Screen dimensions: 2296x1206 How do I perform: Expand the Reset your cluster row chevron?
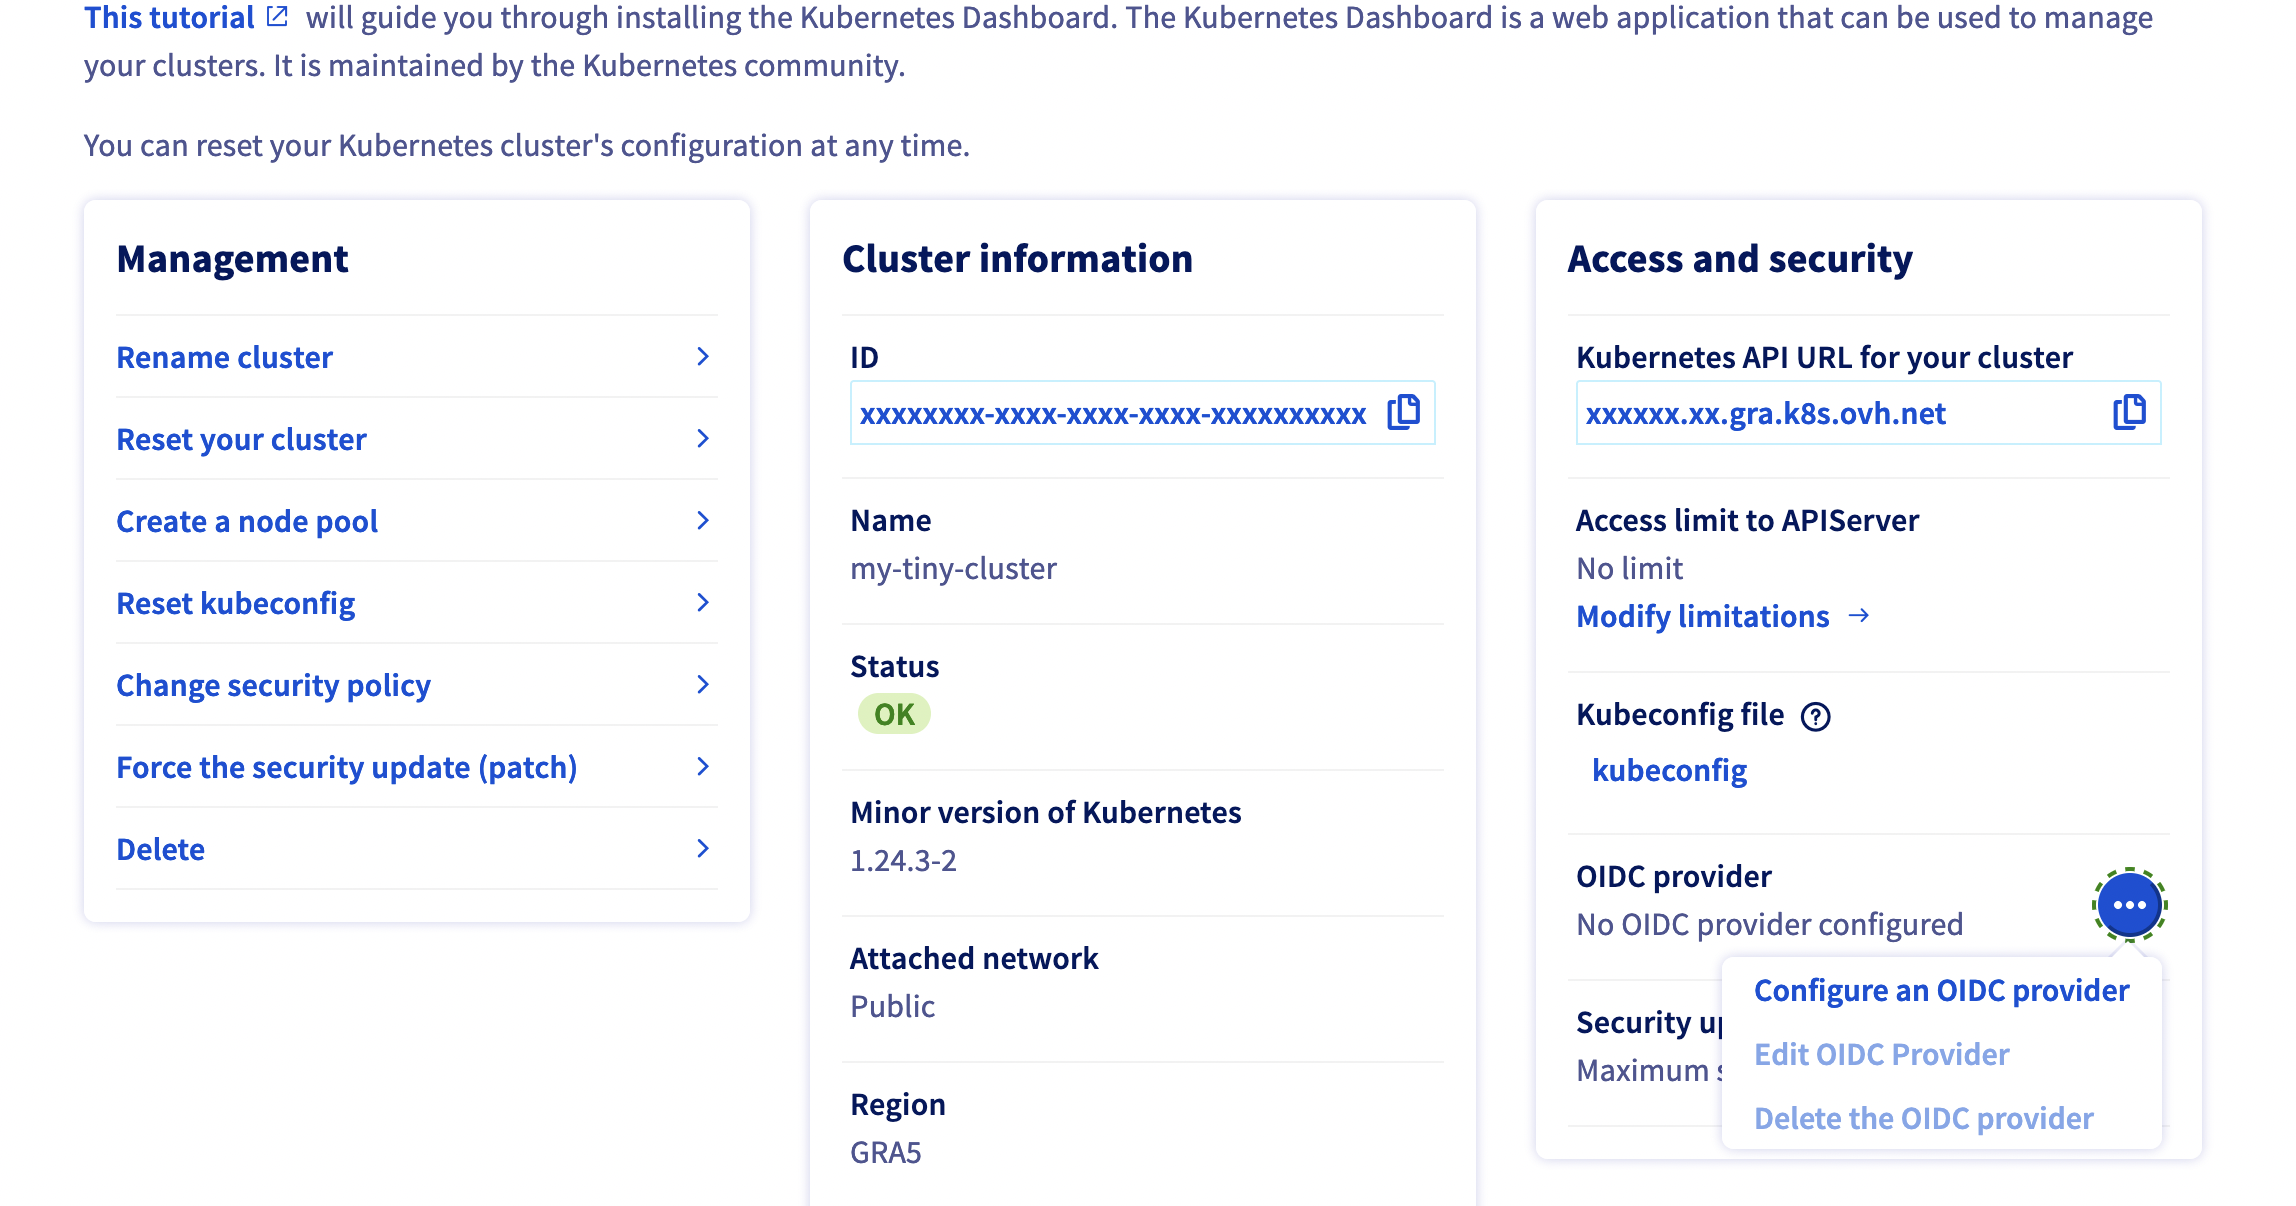coord(703,439)
